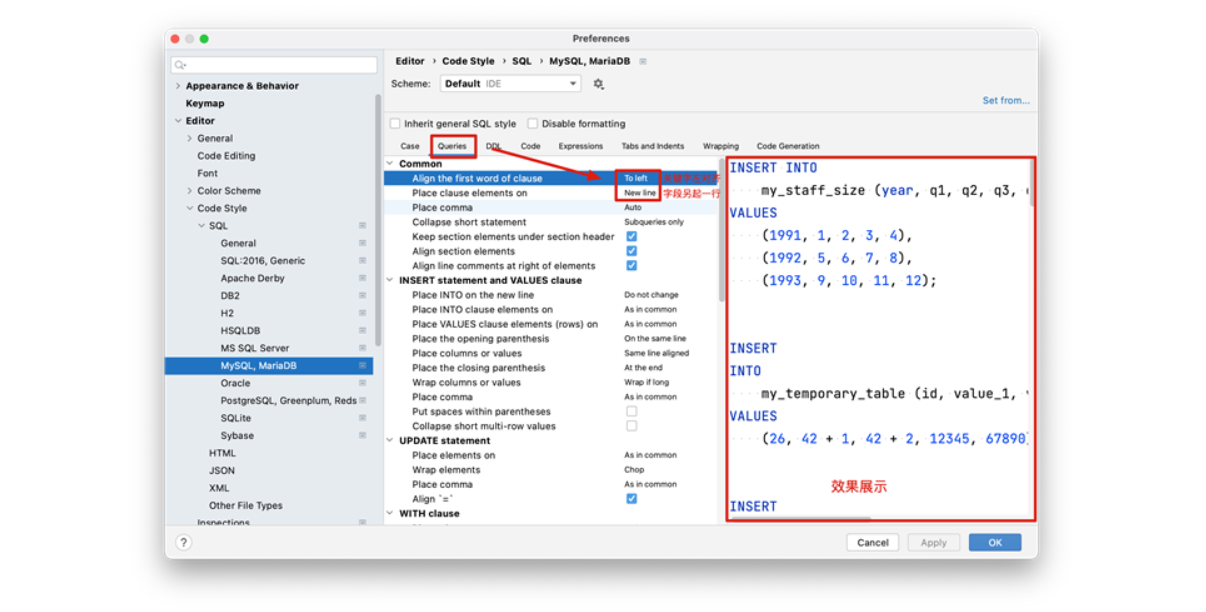This screenshot has height=612, width=1206.
Task: Collapse the Editor tree node
Action: tap(178, 121)
